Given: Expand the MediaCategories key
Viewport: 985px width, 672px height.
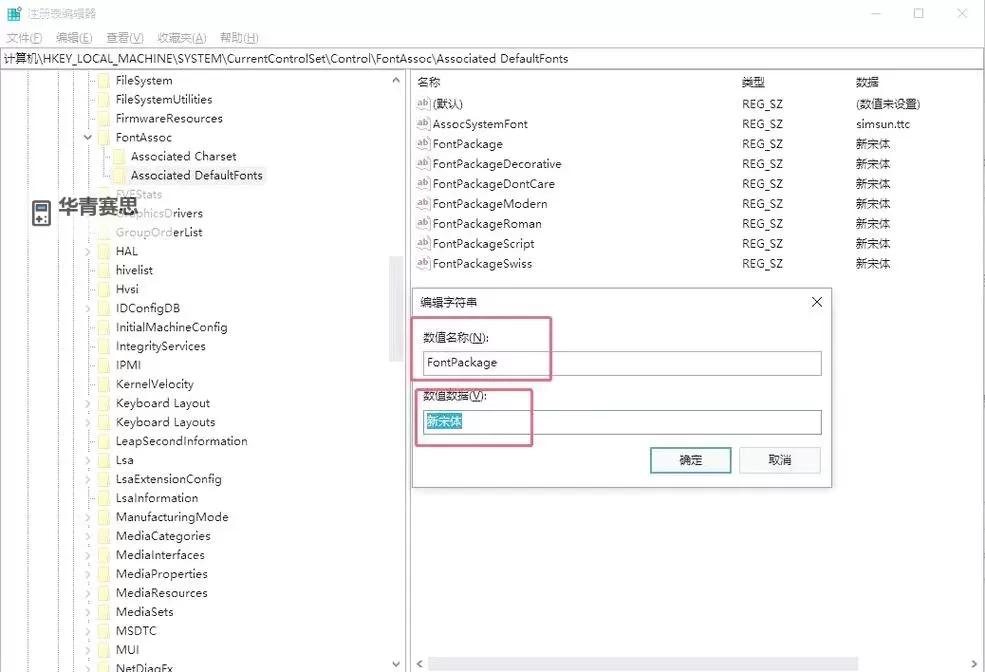Looking at the screenshot, I should click(88, 537).
